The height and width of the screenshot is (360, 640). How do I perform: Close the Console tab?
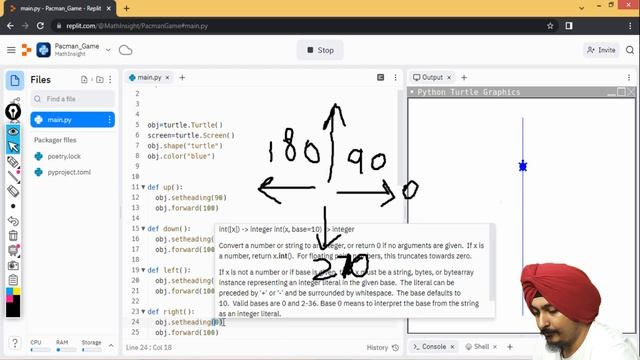[452, 347]
